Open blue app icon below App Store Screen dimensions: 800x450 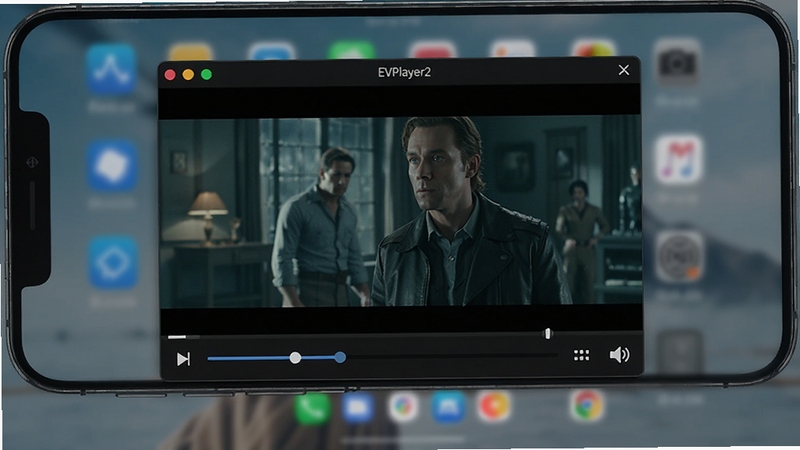click(x=112, y=166)
